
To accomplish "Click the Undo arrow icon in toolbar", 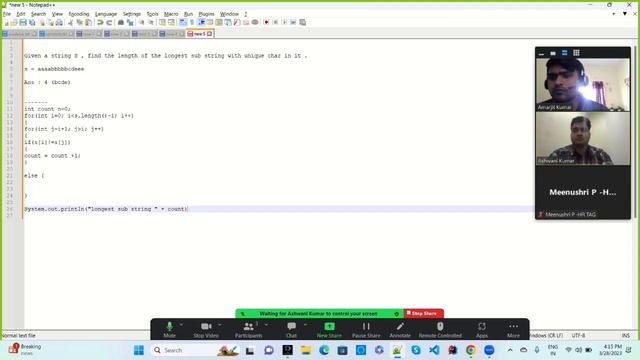I will [100, 22].
